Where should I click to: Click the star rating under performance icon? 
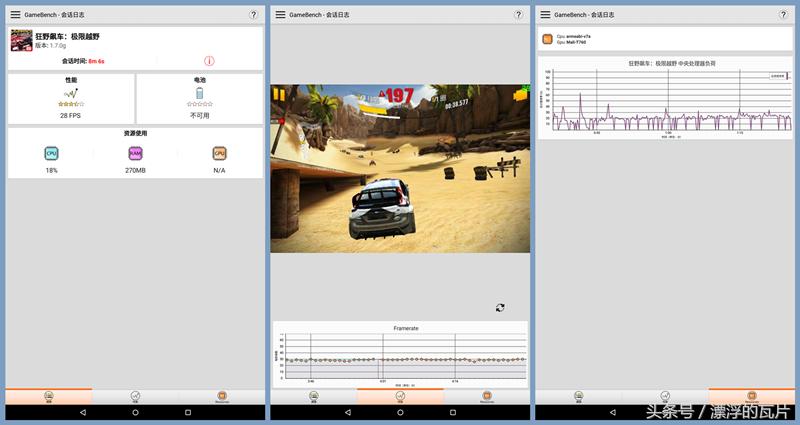pos(71,104)
